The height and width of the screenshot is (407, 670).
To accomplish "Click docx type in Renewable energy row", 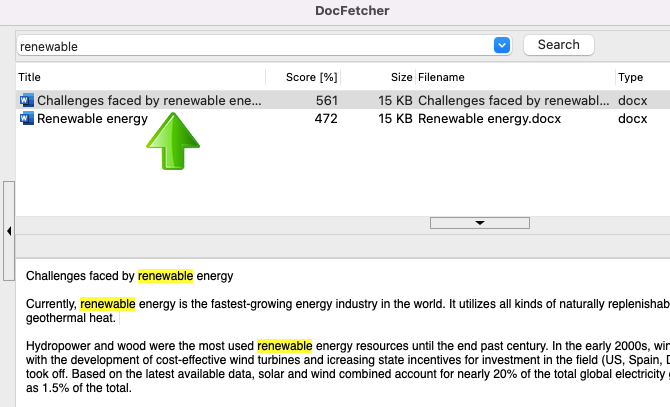I will 632,118.
